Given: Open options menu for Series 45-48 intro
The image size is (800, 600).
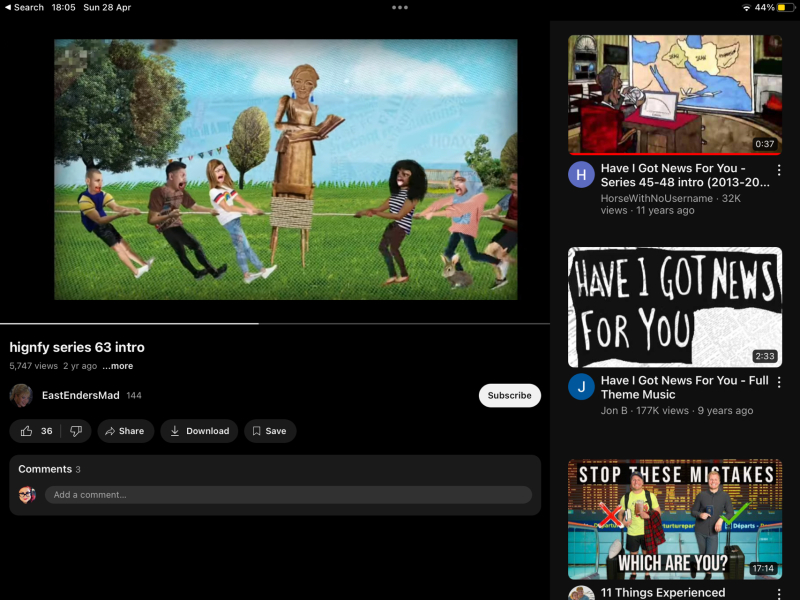Looking at the screenshot, I should (x=779, y=169).
